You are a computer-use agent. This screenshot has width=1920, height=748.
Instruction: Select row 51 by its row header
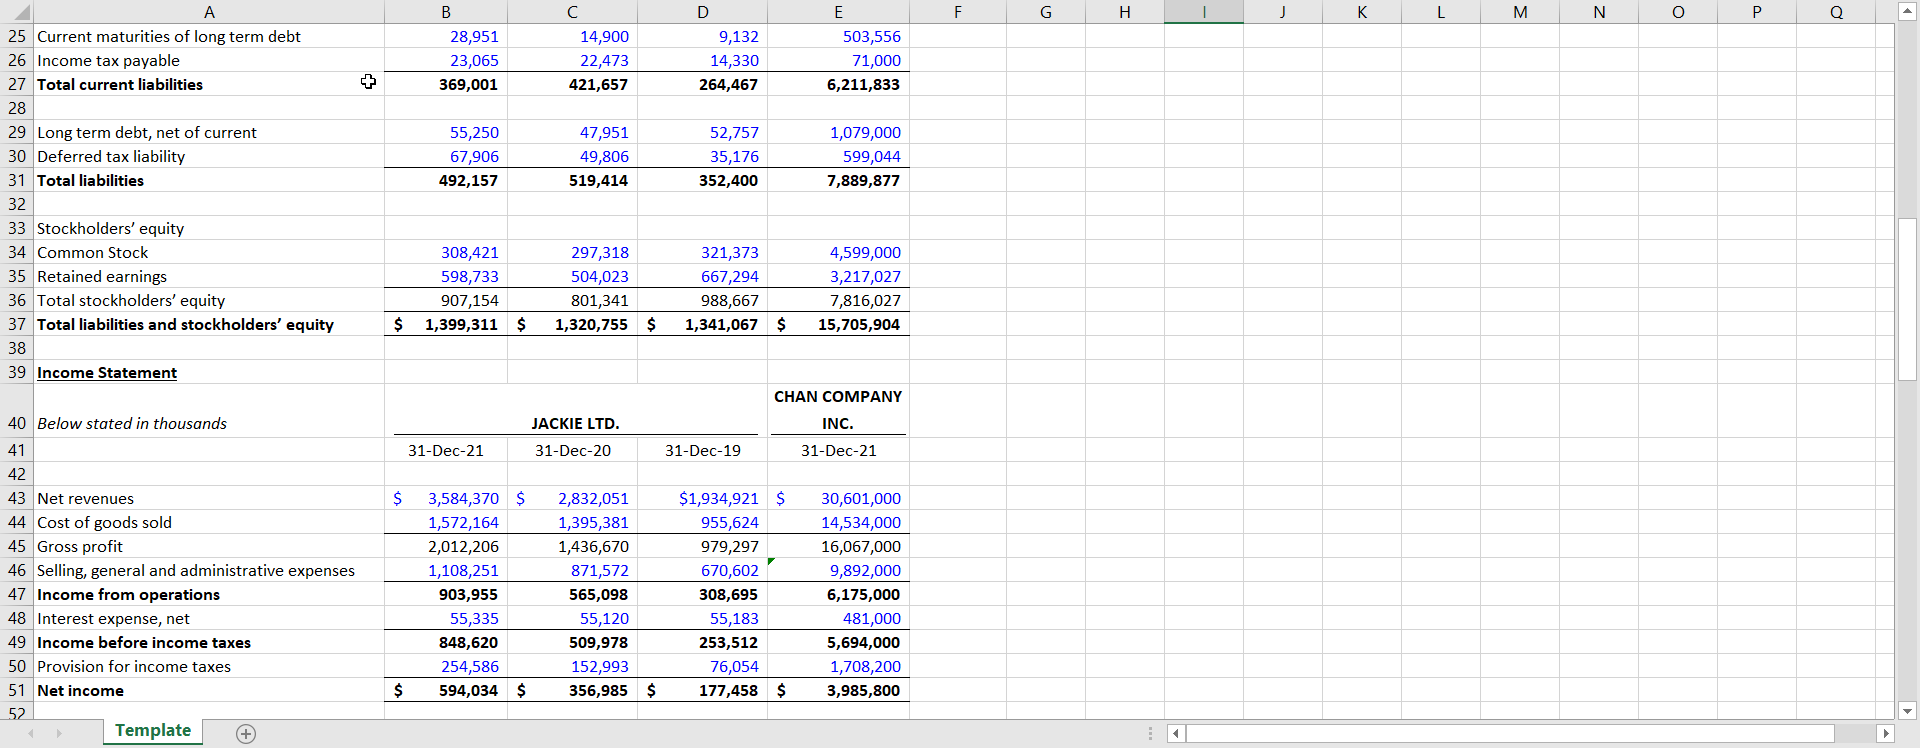(x=17, y=690)
